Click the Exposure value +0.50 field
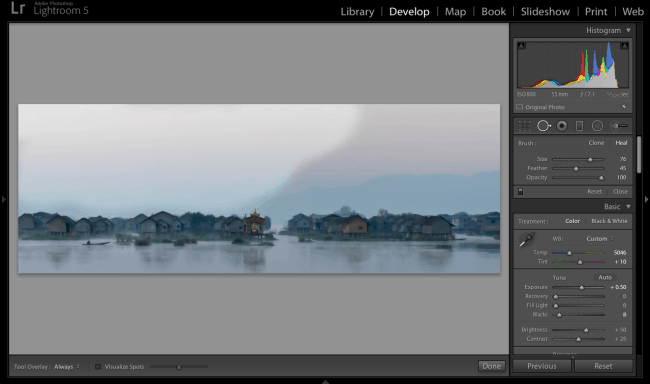Viewport: 650px width, 384px height. (x=618, y=287)
